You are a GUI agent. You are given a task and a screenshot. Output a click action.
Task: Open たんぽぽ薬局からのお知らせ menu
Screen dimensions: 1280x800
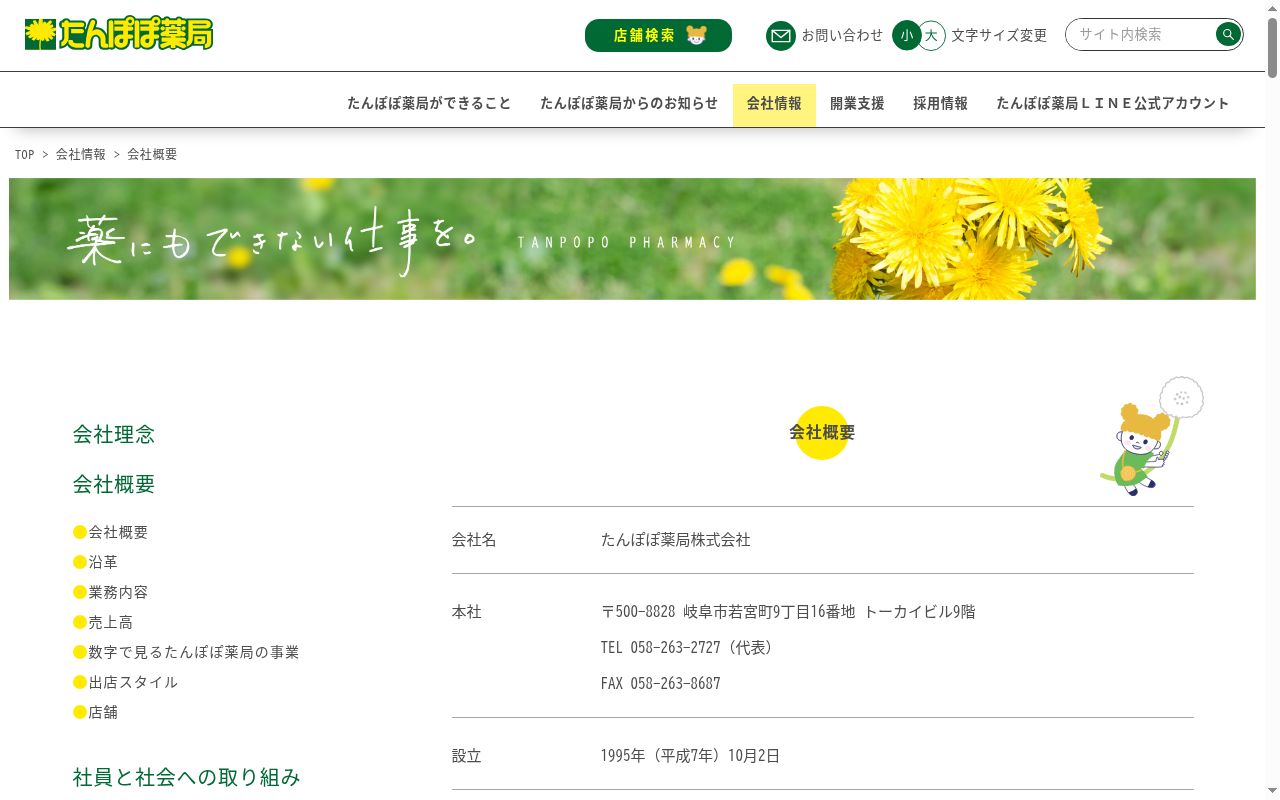pyautogui.click(x=629, y=103)
